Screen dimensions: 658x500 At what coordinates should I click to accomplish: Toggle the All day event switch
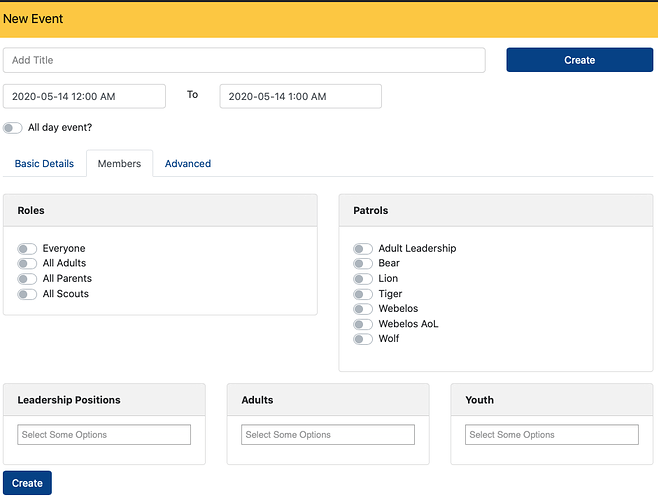point(13,128)
